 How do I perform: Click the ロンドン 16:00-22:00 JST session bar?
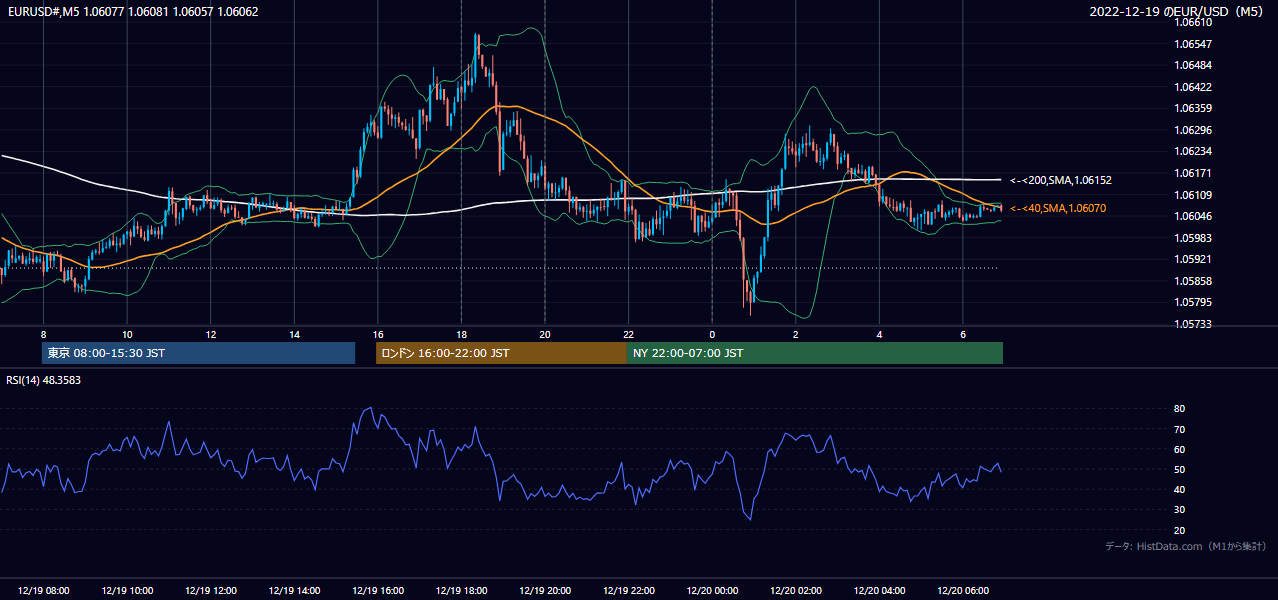click(501, 353)
